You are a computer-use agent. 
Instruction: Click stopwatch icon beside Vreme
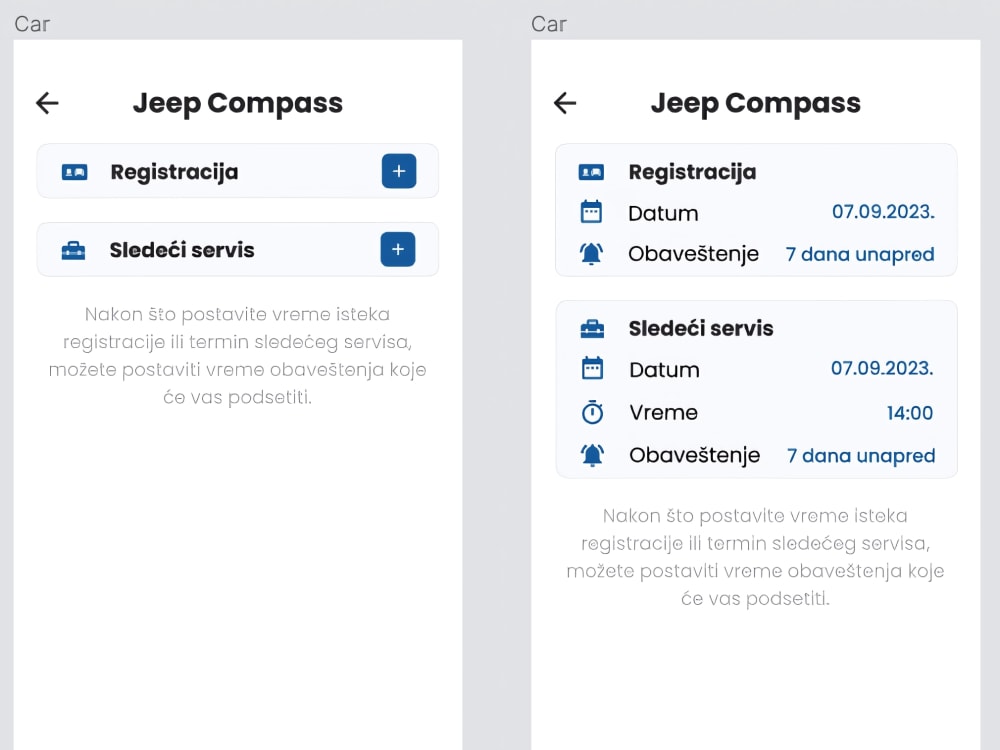pyautogui.click(x=592, y=412)
